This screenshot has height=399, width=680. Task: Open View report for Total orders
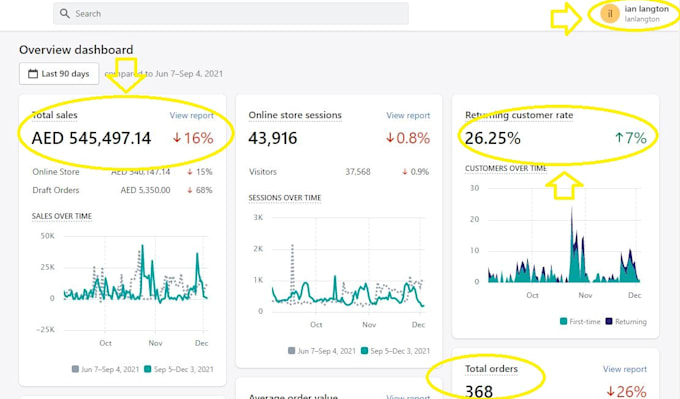click(x=624, y=369)
